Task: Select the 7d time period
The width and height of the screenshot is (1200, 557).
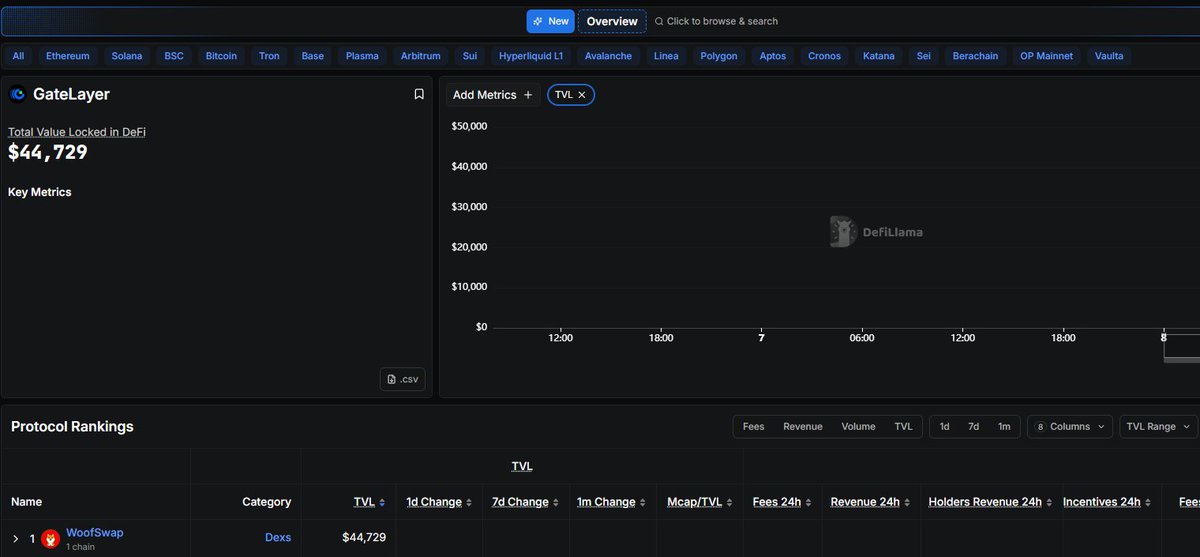Action: pos(973,426)
